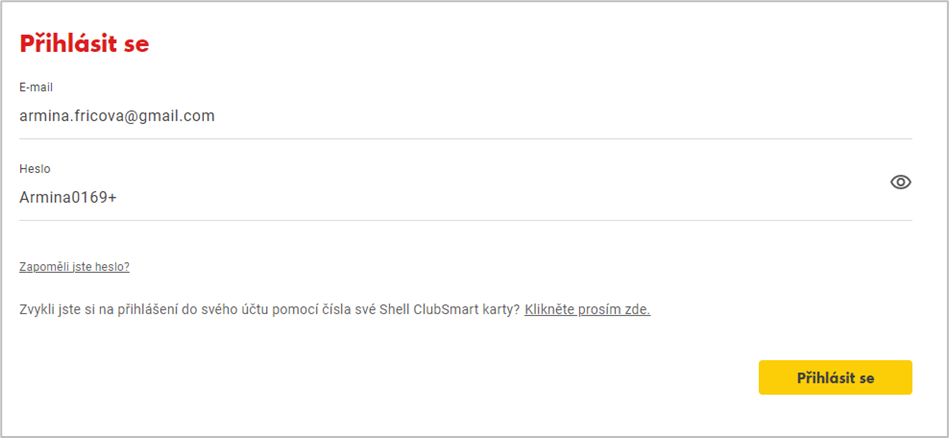Follow the Klikněte prosím zde. link
949x438 pixels.
(588, 310)
